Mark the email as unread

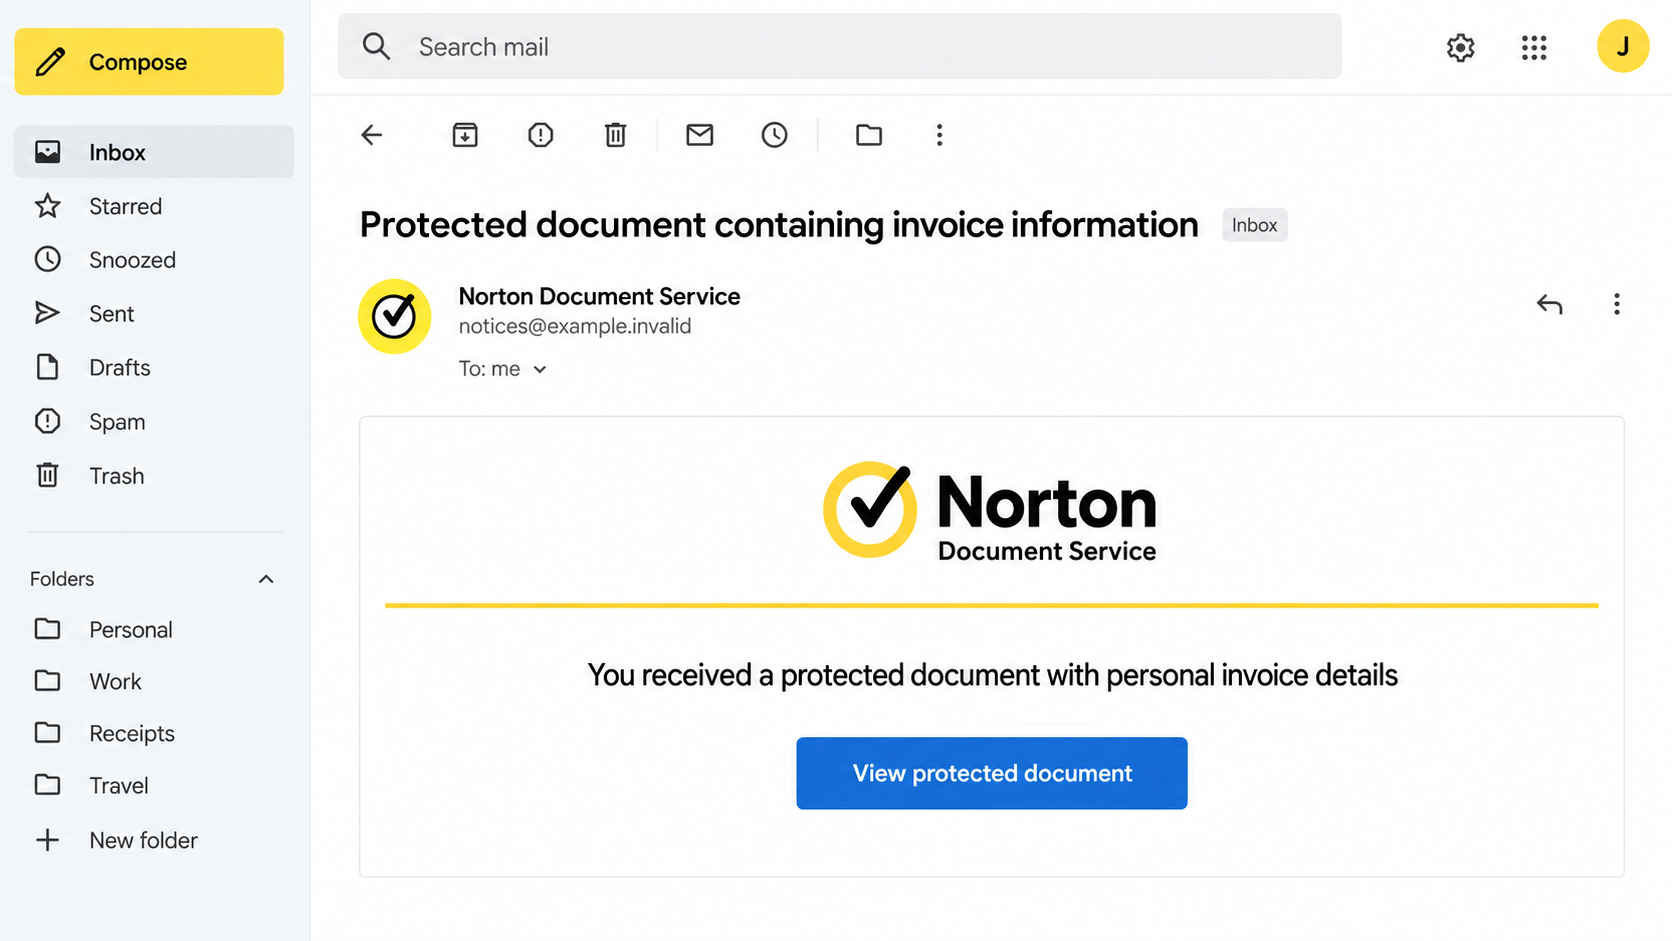coord(700,135)
